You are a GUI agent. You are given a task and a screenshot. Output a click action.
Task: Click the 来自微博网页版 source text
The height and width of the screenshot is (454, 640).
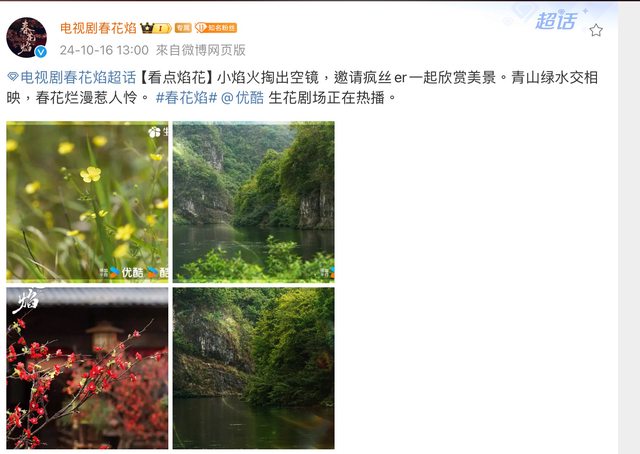coord(201,50)
